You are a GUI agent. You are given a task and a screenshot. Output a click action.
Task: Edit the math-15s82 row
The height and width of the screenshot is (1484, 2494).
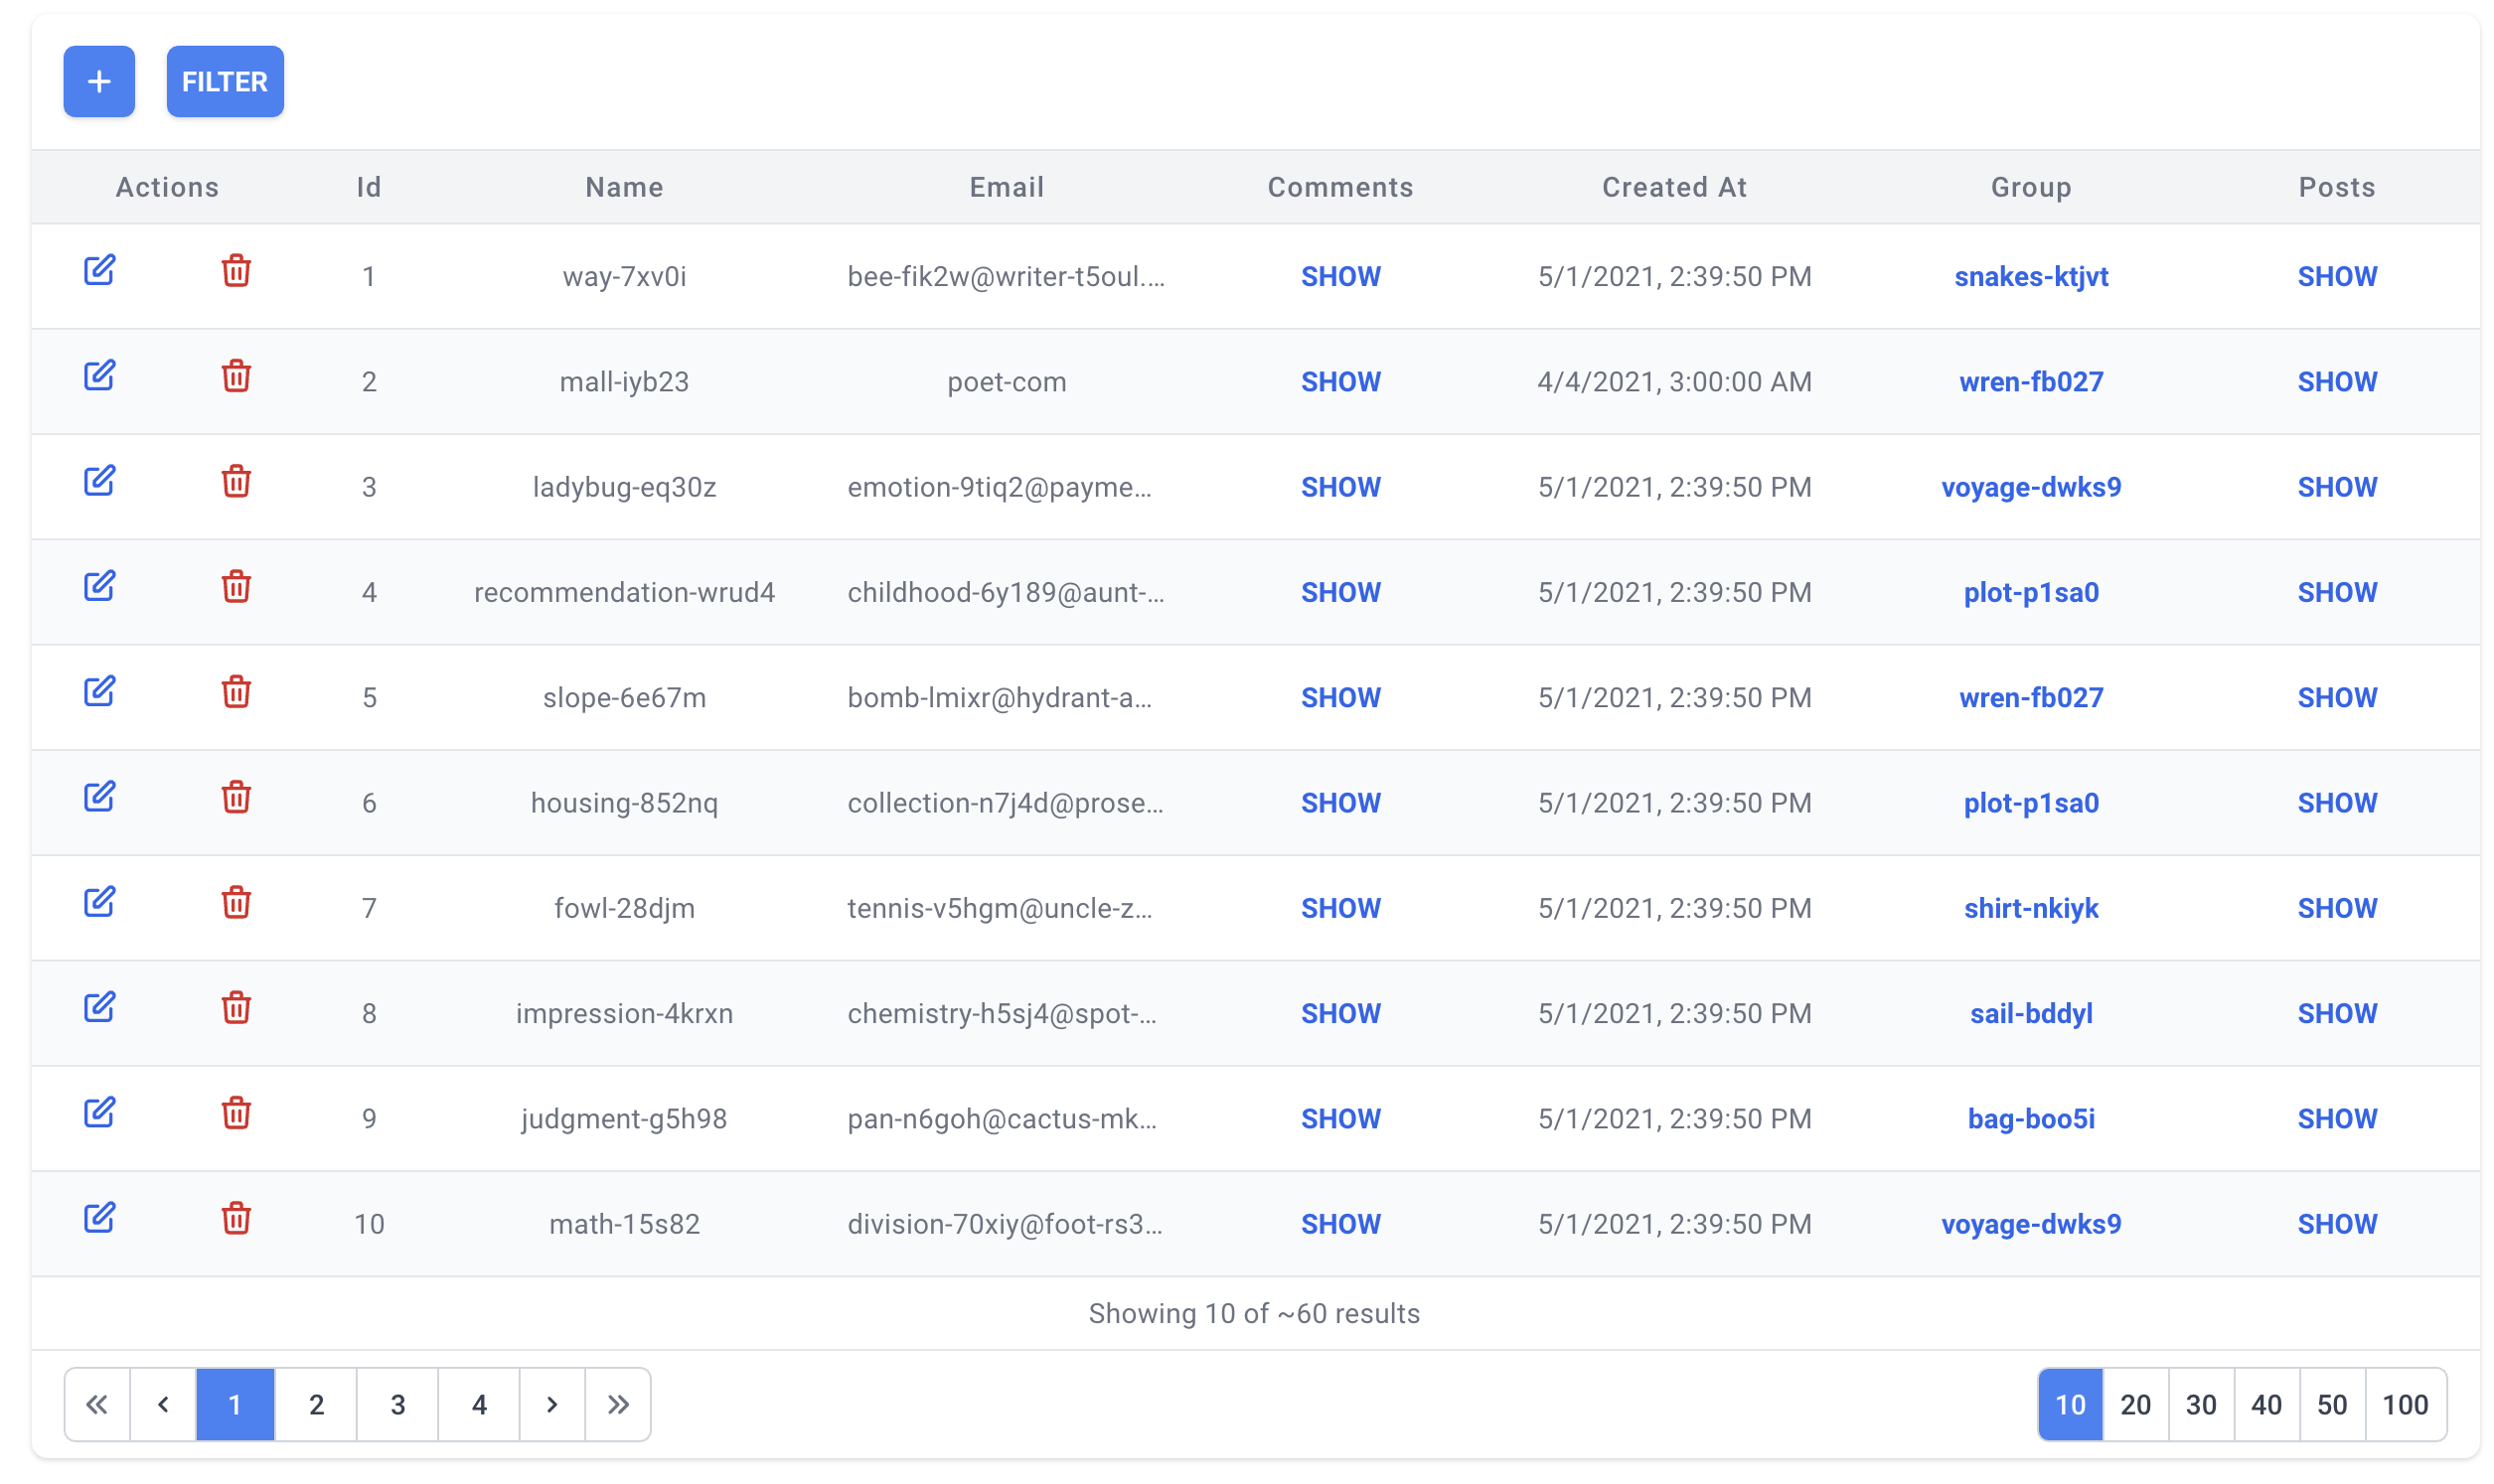click(99, 1218)
